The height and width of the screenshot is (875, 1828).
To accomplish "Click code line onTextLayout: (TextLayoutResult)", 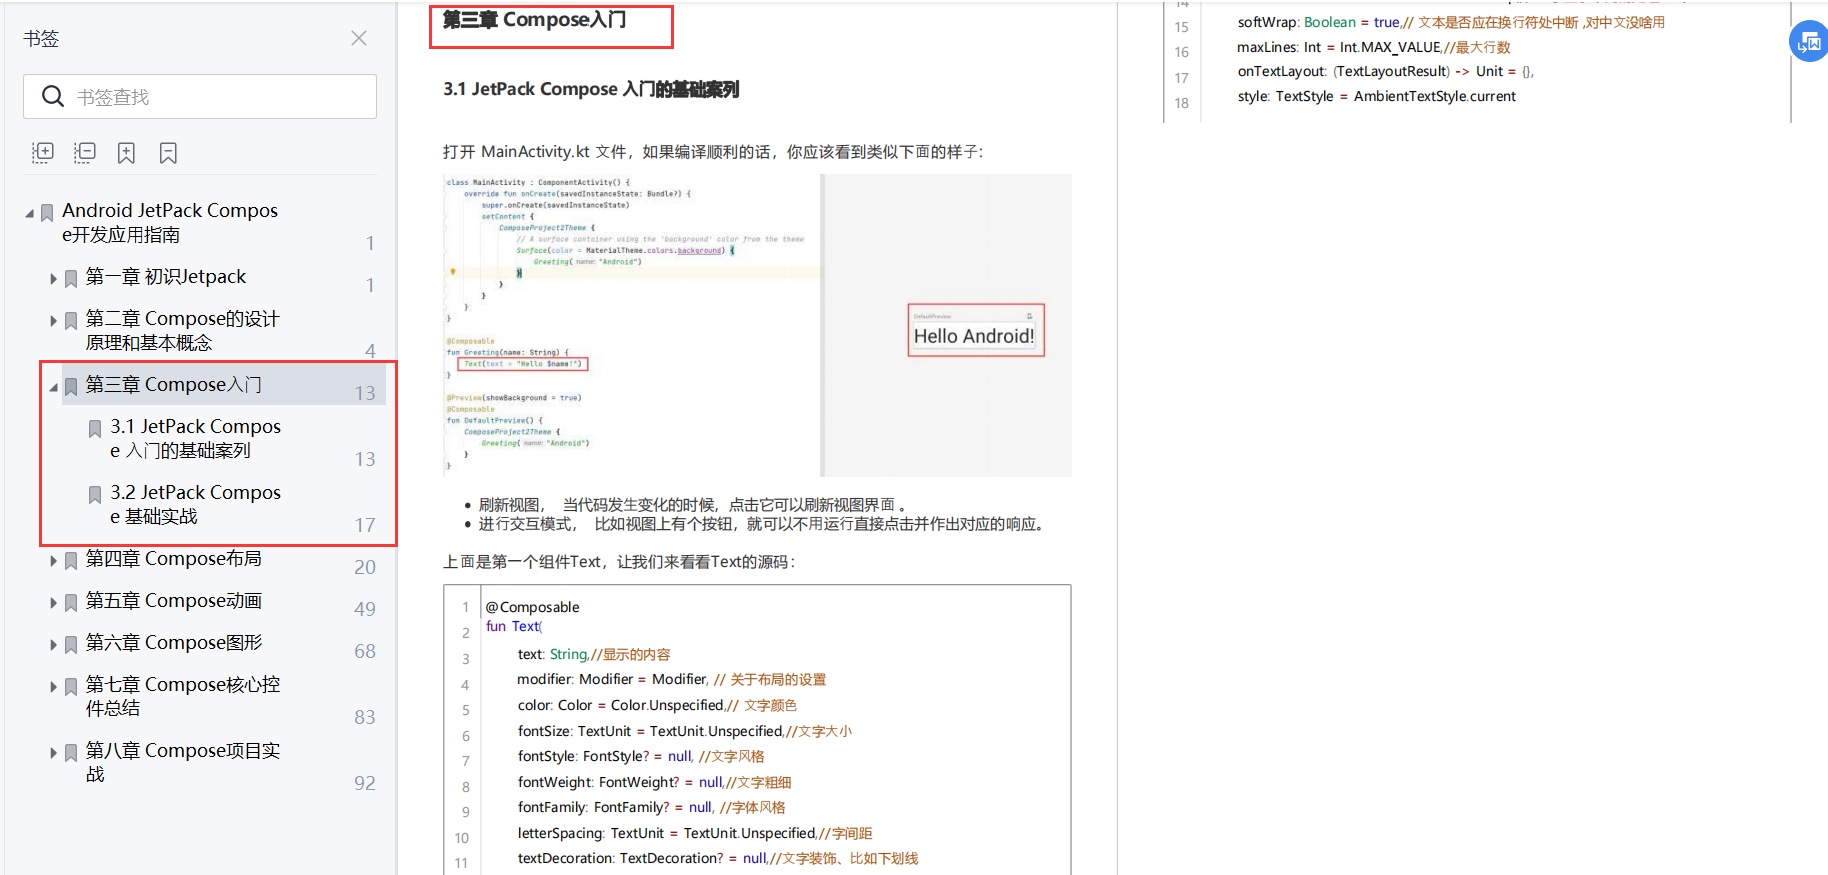I will tap(1386, 71).
